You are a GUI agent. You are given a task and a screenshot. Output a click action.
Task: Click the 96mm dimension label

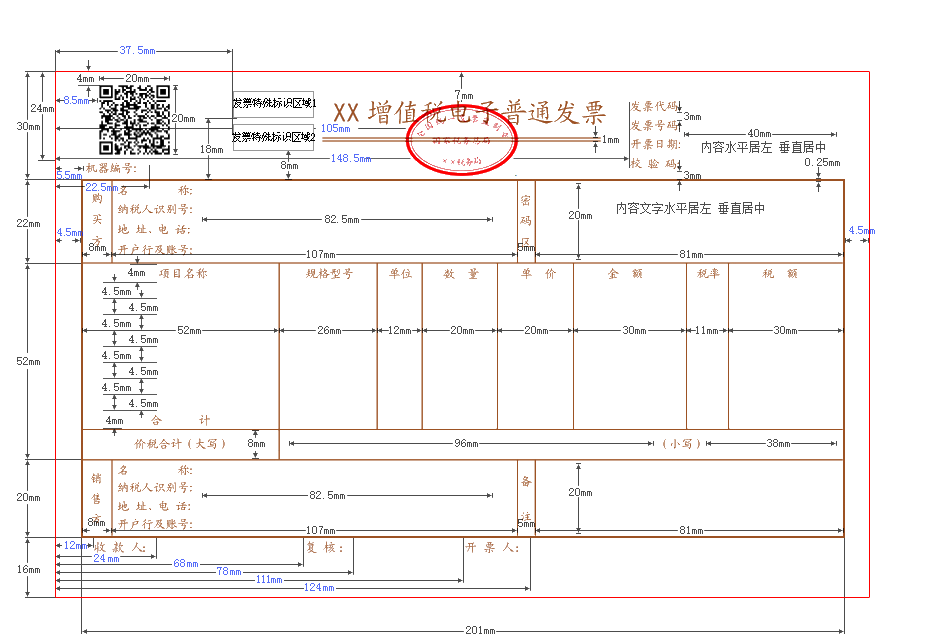click(466, 443)
